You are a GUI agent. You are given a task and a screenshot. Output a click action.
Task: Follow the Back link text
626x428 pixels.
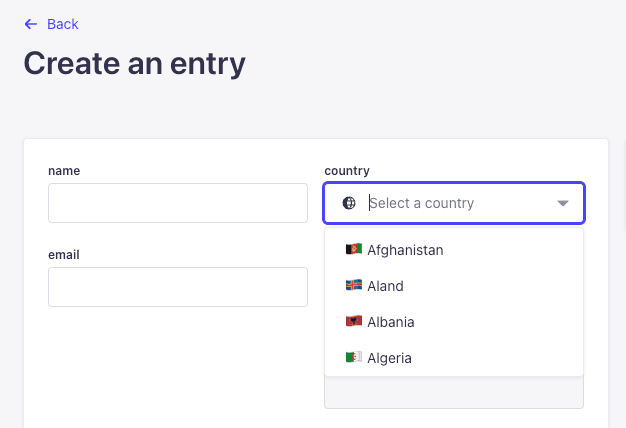pyautogui.click(x=63, y=24)
